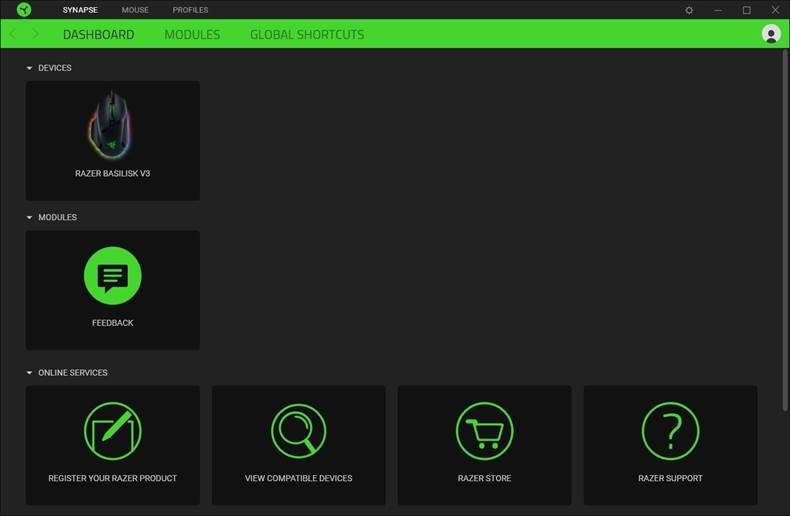Click the Feedback label text

[x=112, y=323]
